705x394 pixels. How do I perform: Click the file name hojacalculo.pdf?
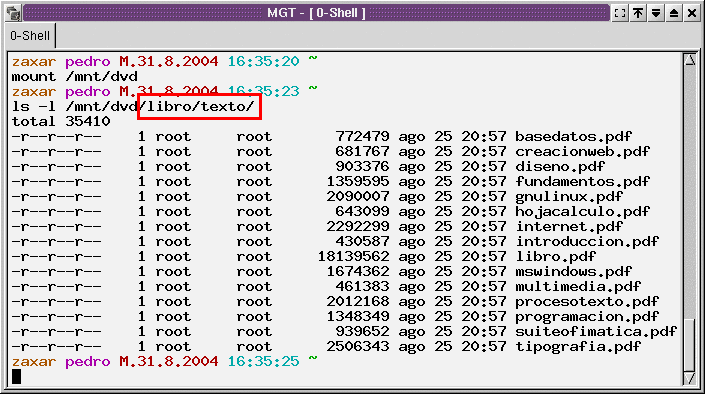(x=582, y=211)
